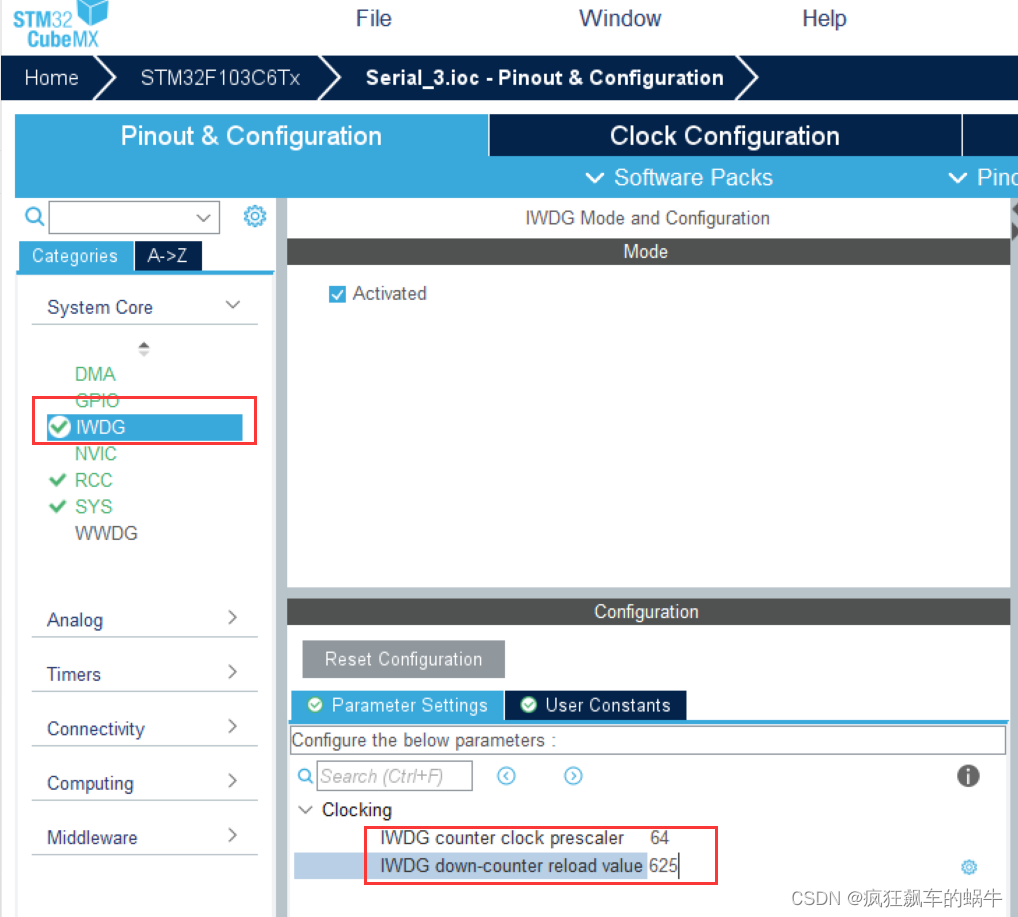Open the category search dropdown arrow
Image resolution: width=1018 pixels, height=917 pixels.
coord(204,217)
